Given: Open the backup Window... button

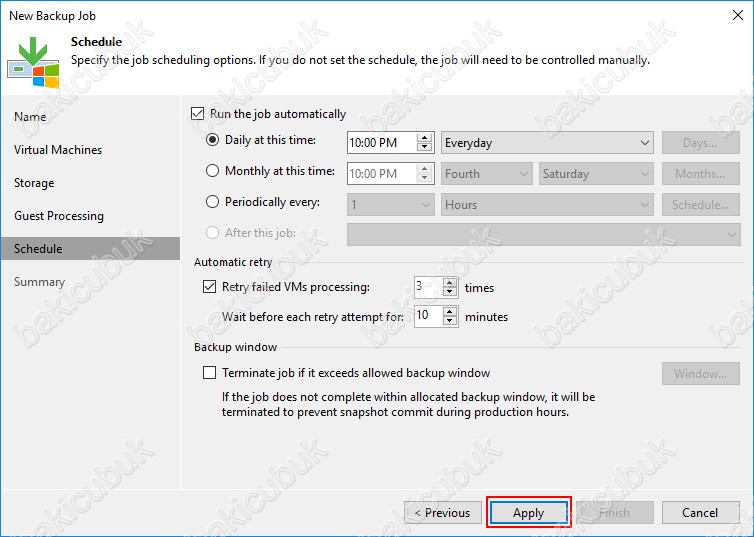Looking at the screenshot, I should [x=701, y=374].
